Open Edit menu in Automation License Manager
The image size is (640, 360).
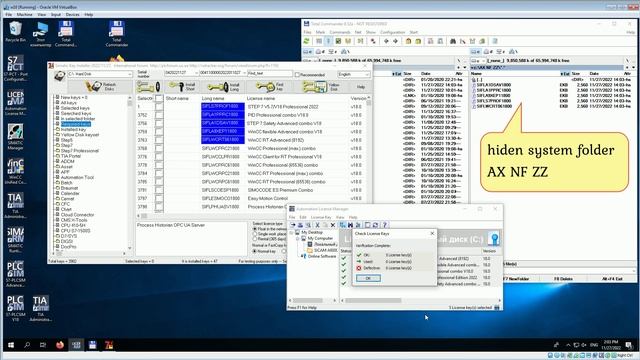[x=303, y=217]
